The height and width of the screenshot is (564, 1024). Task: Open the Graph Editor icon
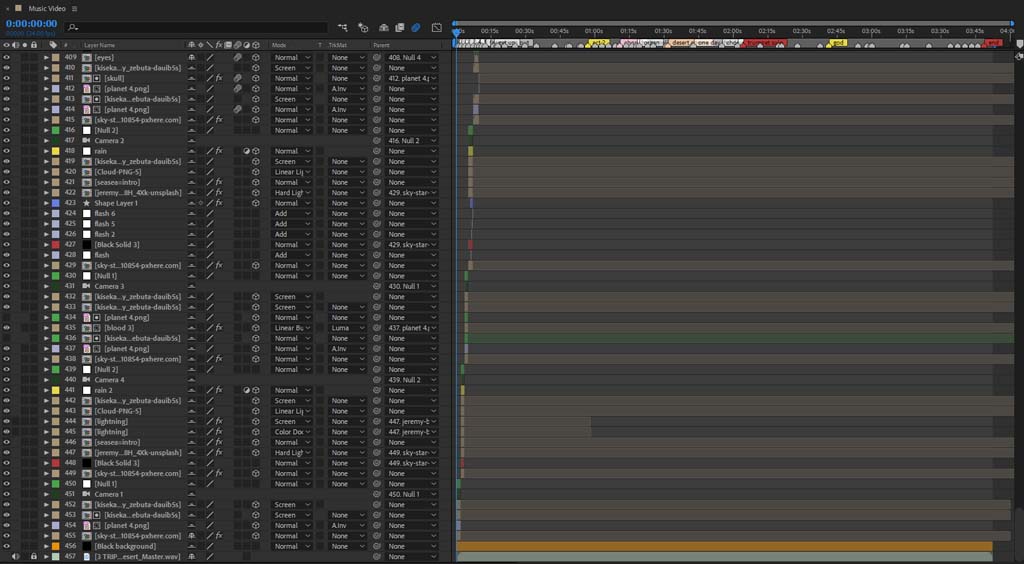click(437, 27)
